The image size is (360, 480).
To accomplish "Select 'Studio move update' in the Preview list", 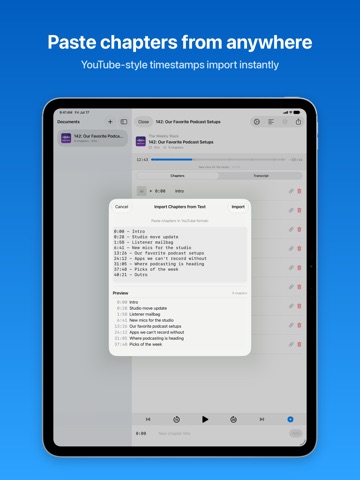I will (148, 308).
